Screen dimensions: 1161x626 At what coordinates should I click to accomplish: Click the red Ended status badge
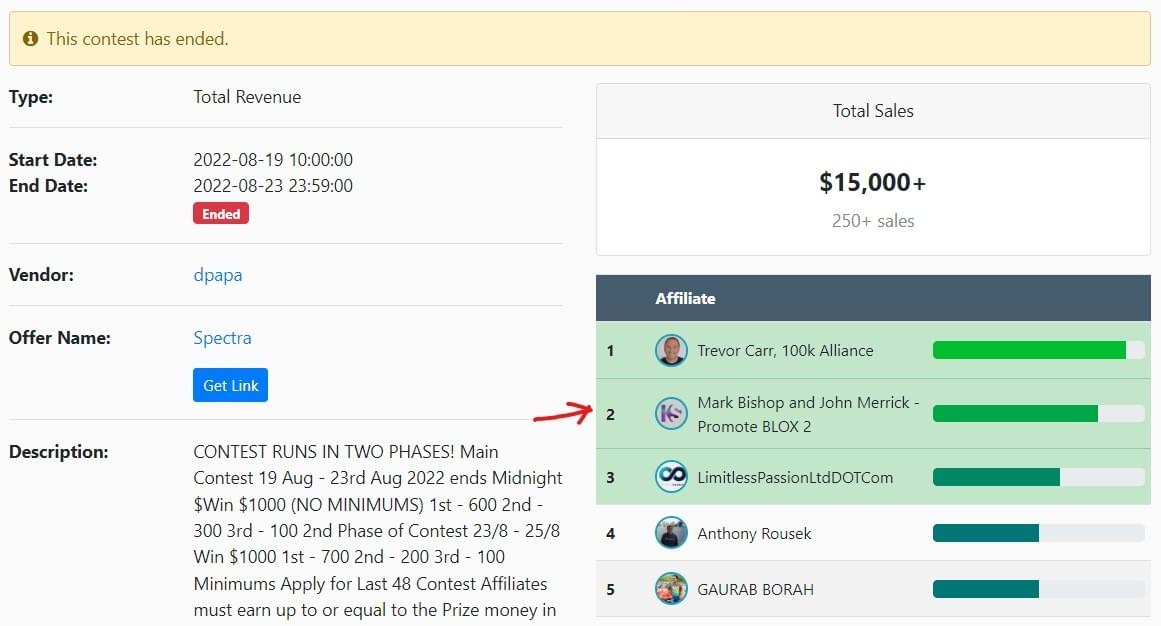[221, 214]
